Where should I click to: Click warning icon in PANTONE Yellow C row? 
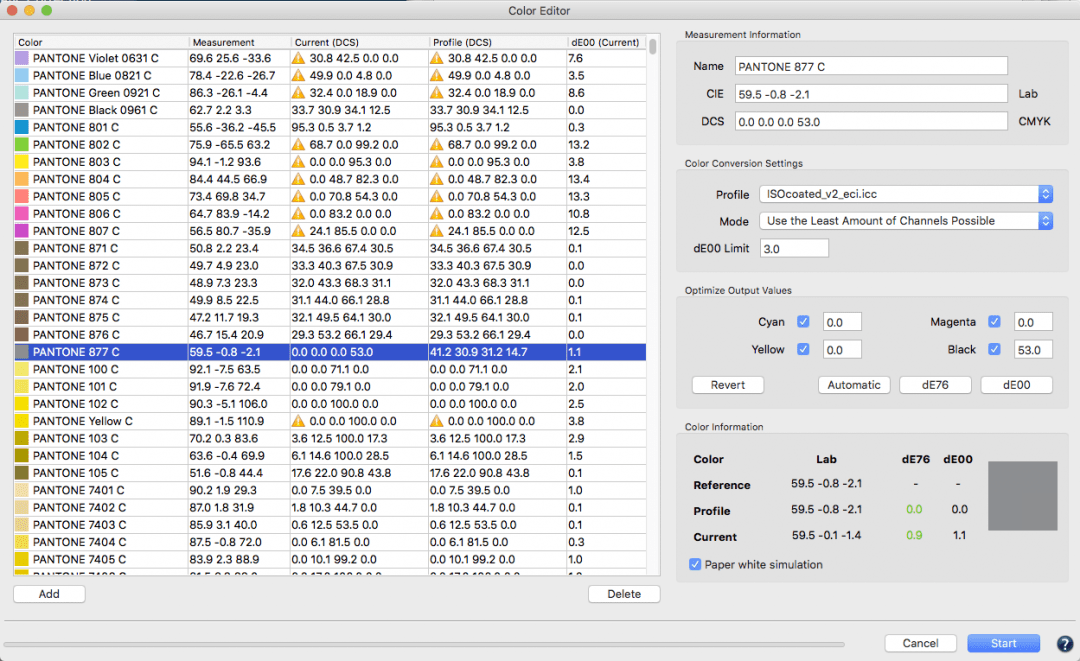pyautogui.click(x=298, y=421)
